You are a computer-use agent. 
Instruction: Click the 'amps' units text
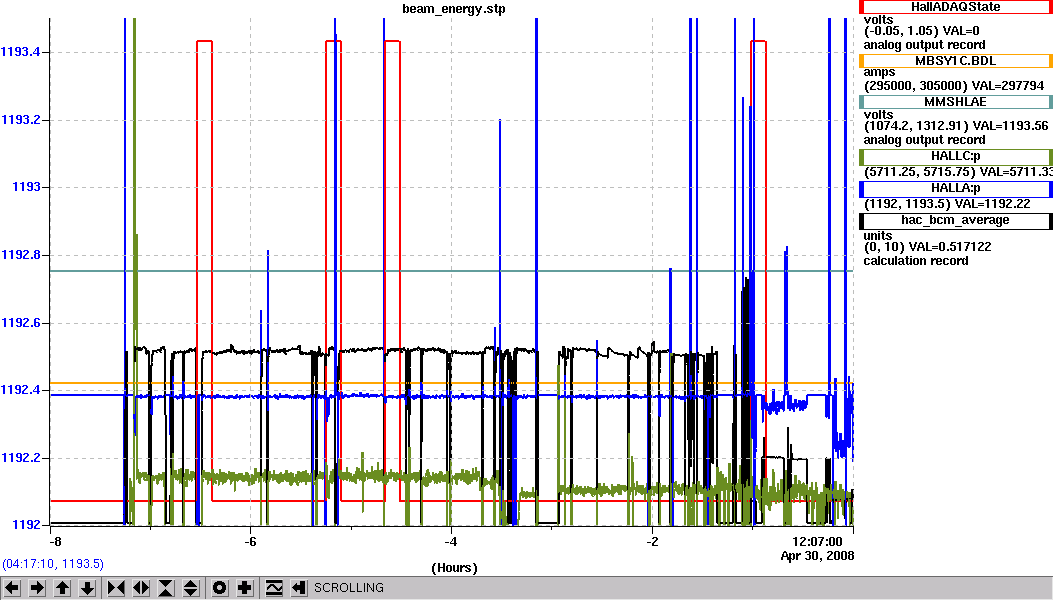coord(879,73)
